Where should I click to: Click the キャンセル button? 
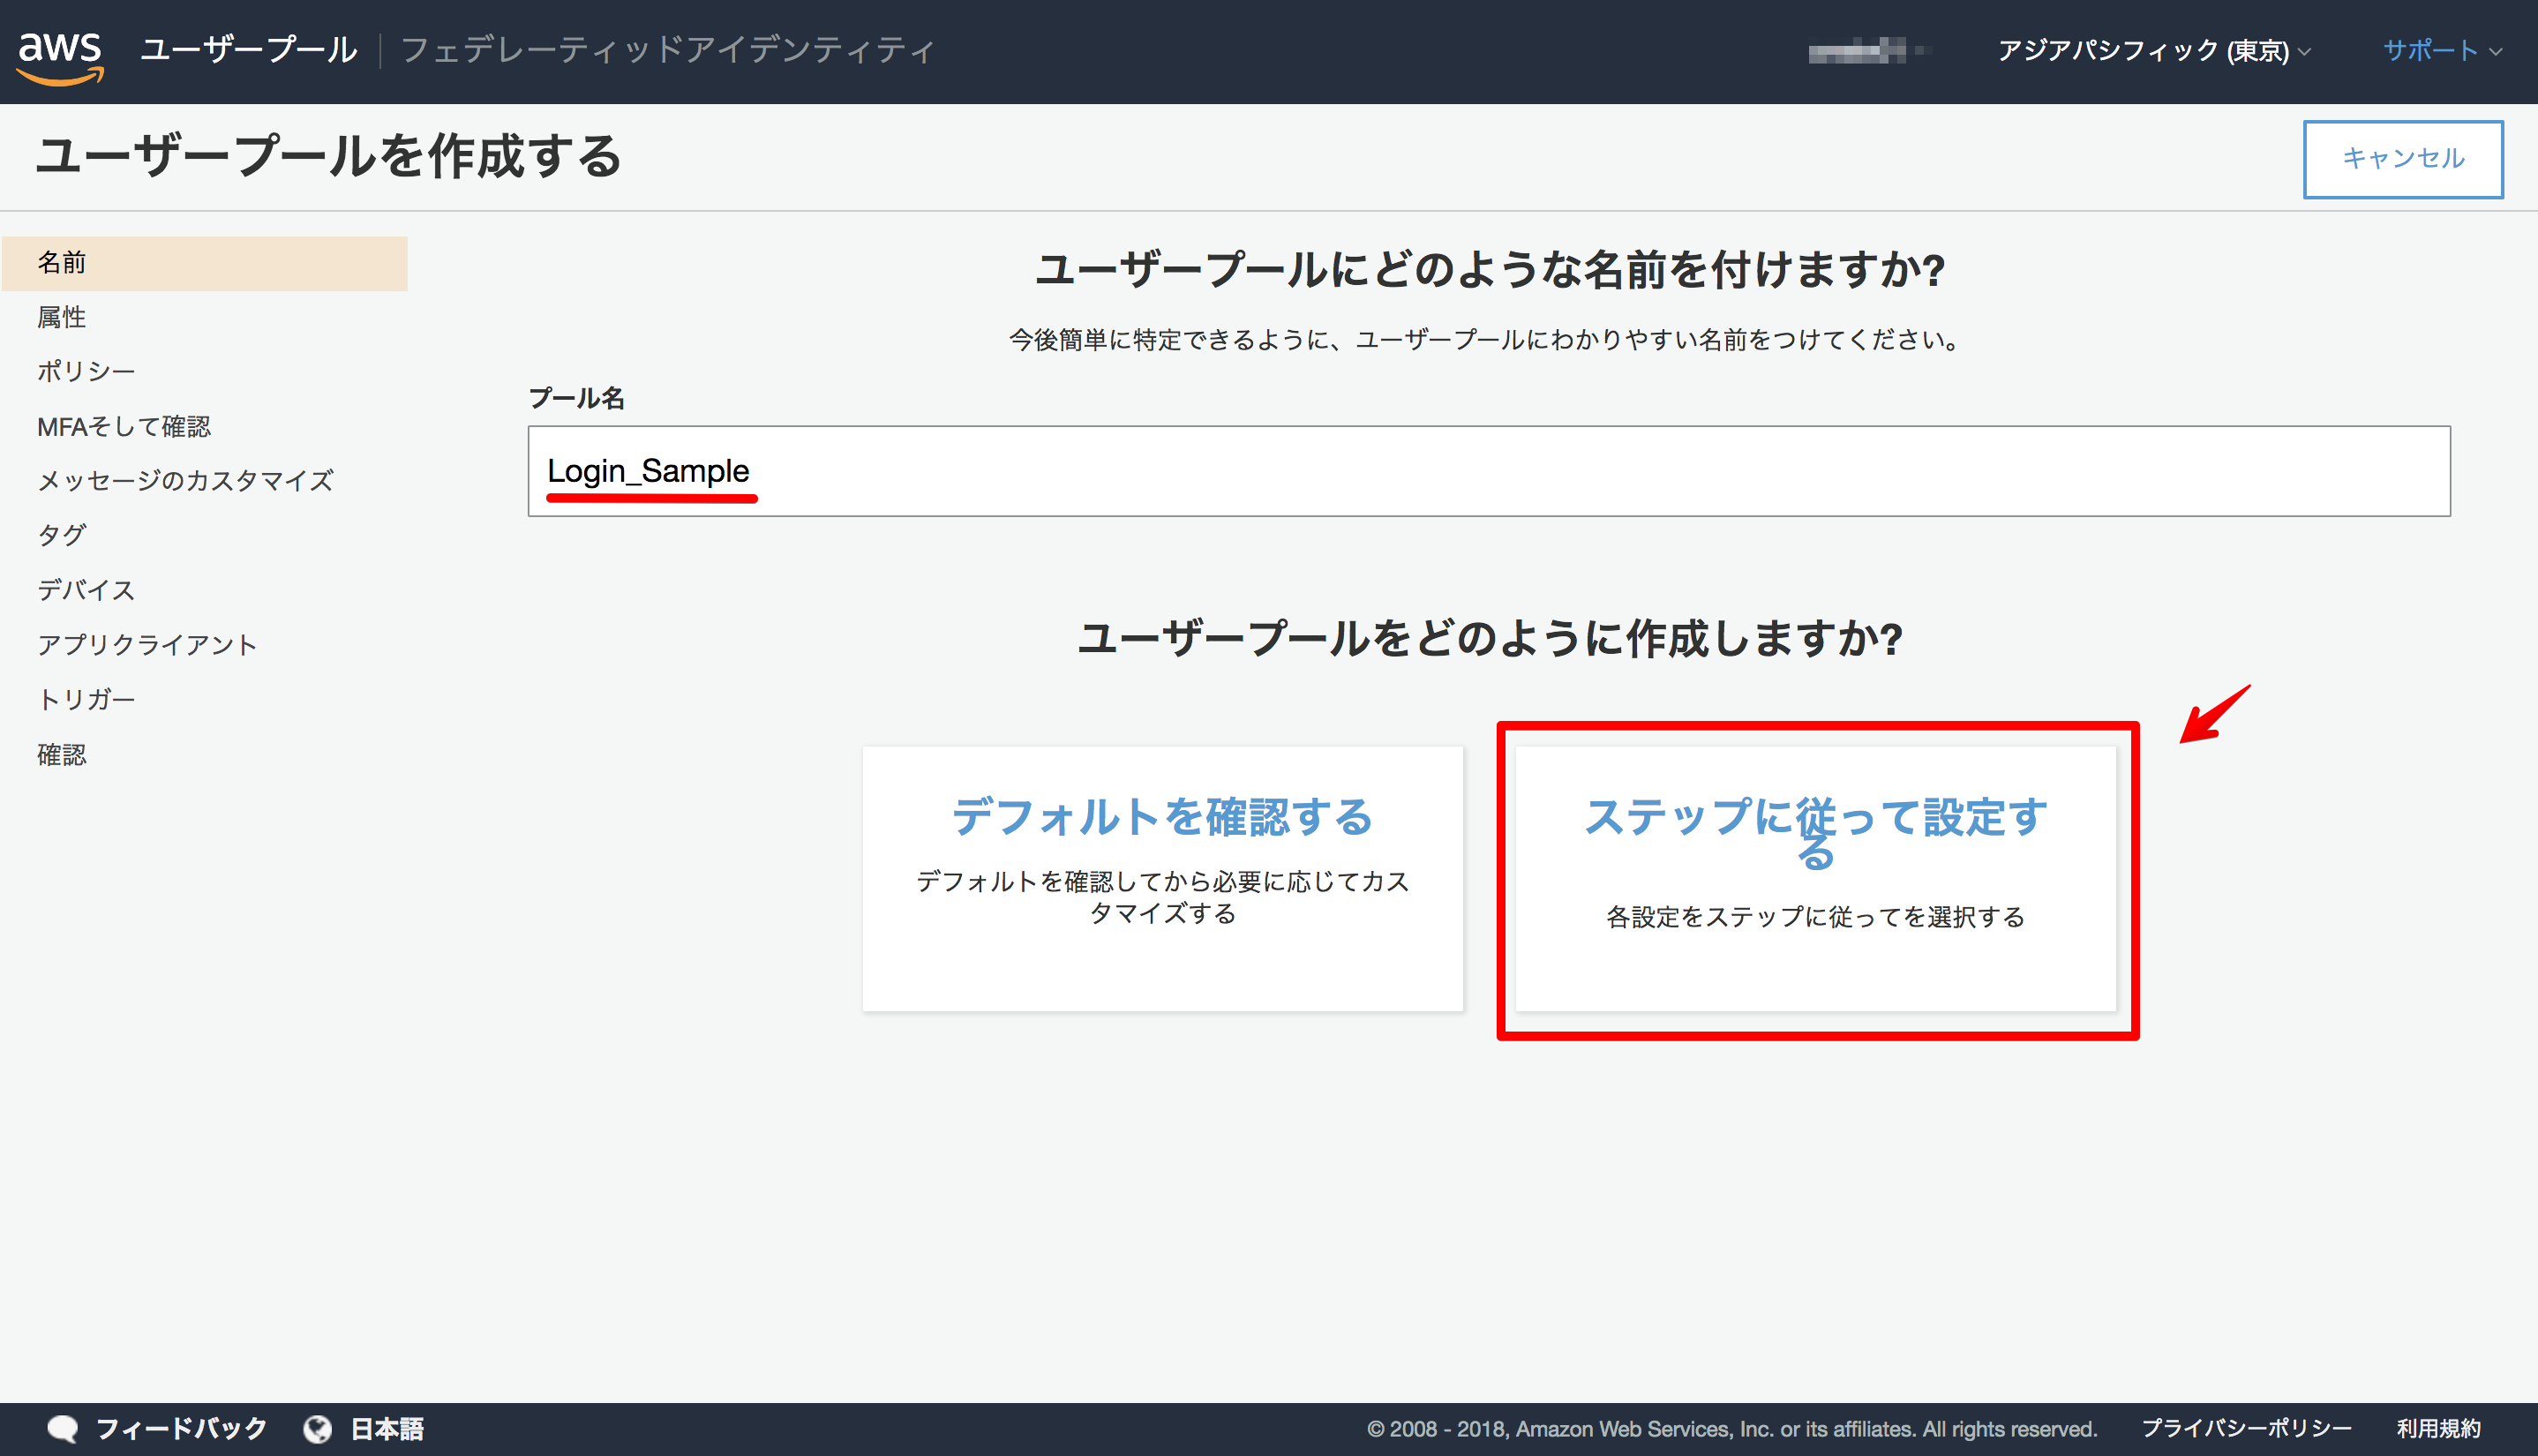[2402, 159]
